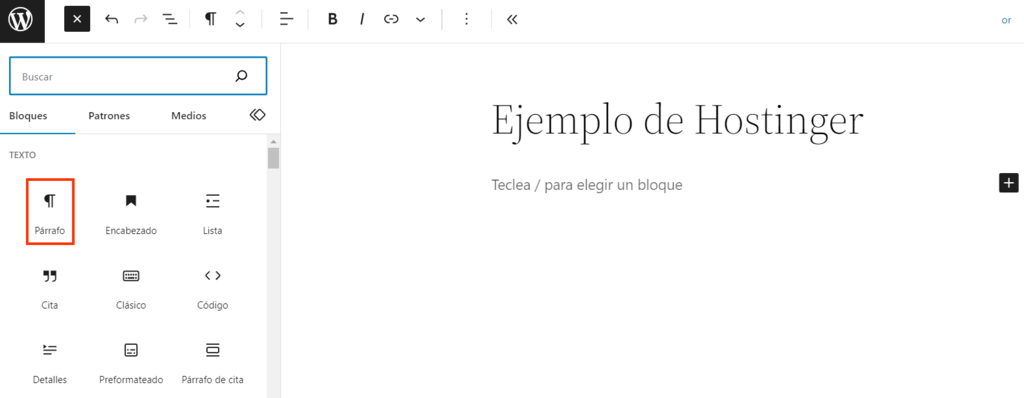Click the redo arrow icon
The image size is (1024, 398).
[140, 20]
